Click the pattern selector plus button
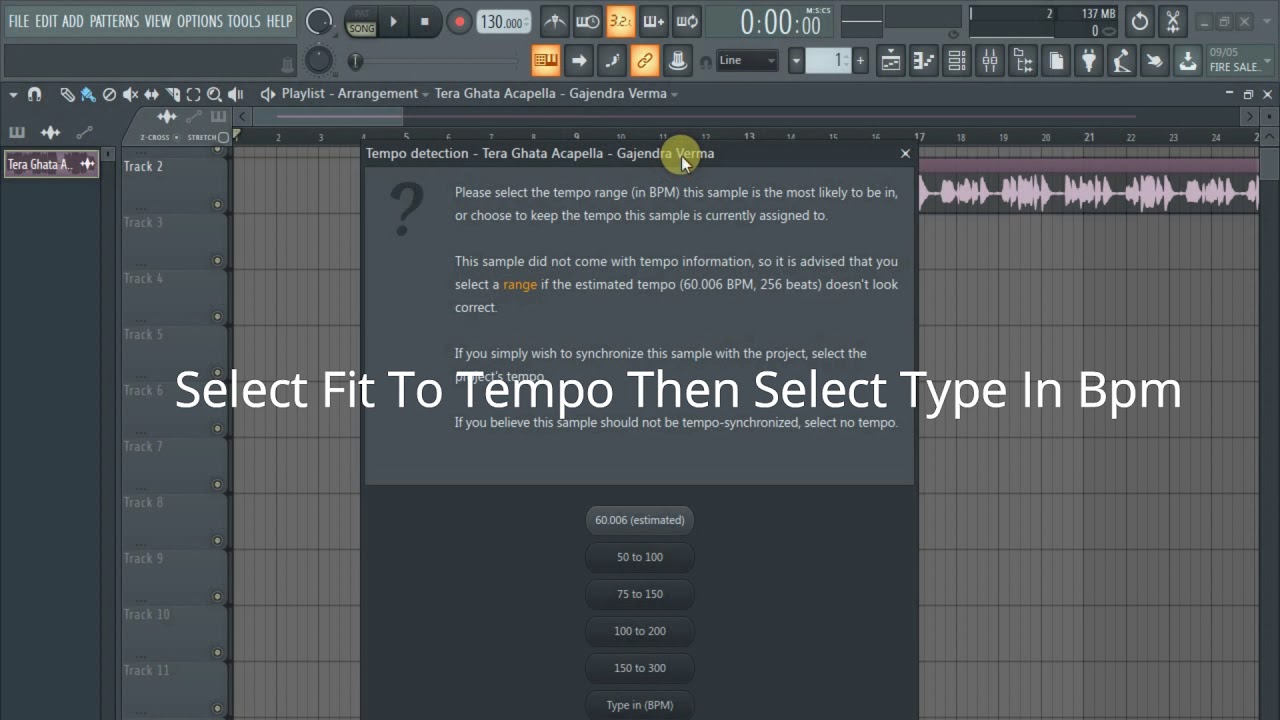 pos(860,61)
